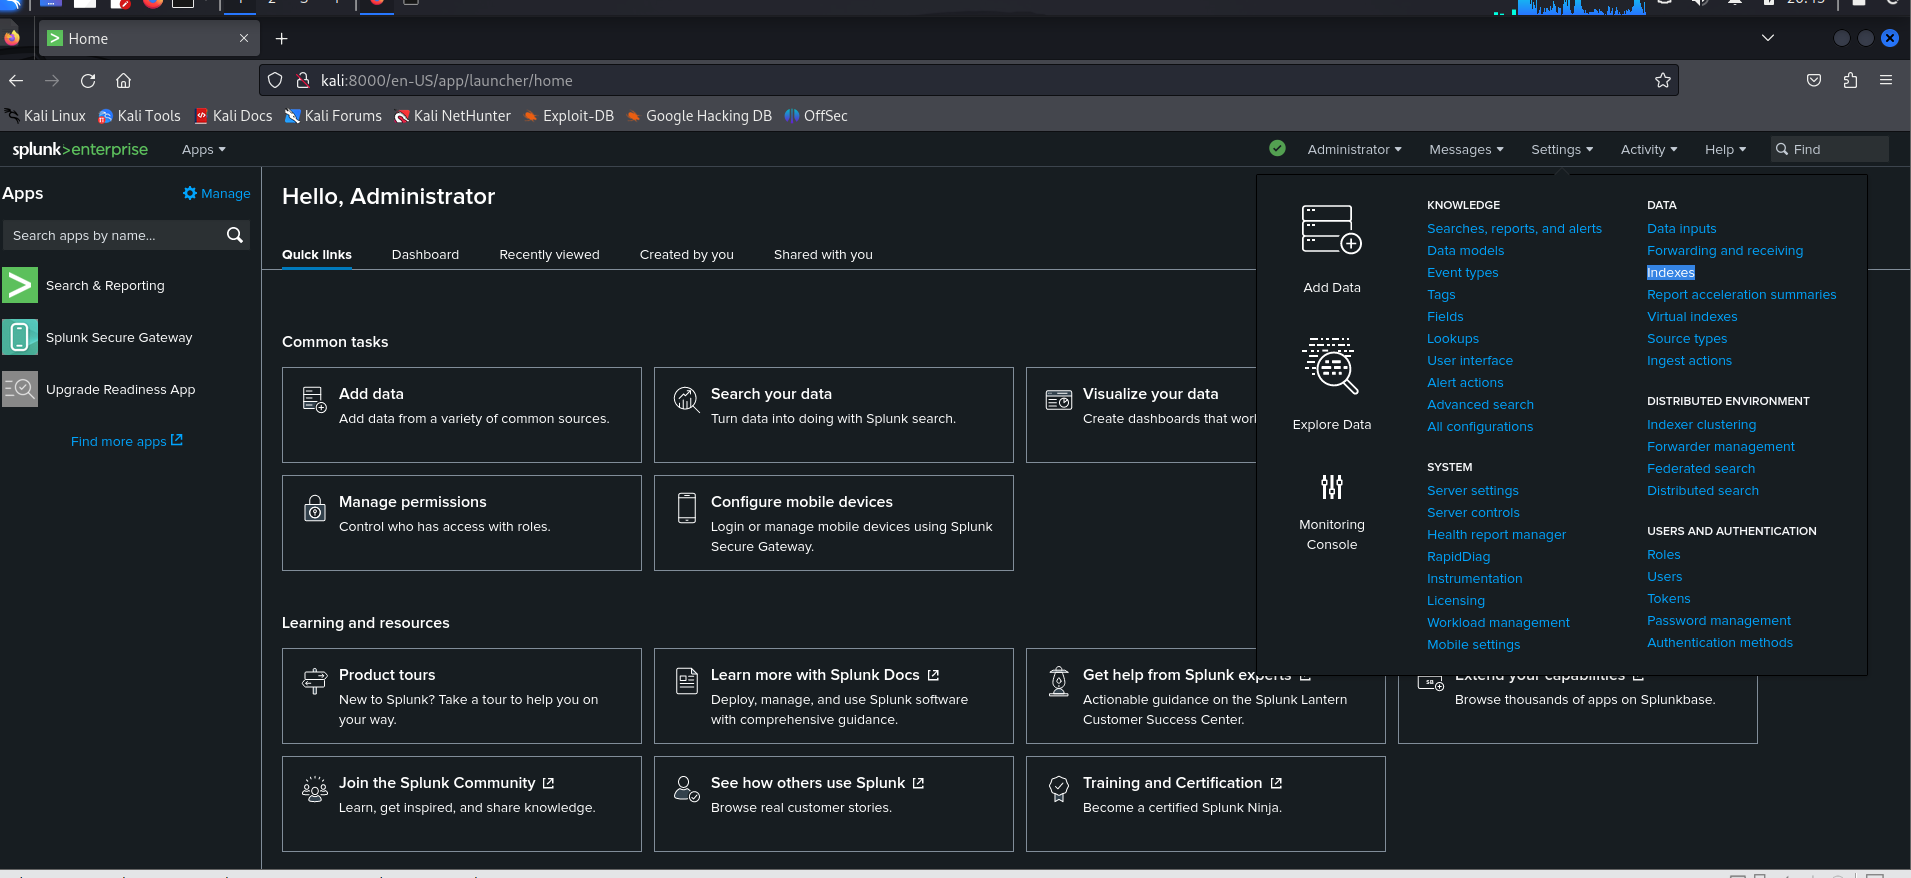
Task: Switch to the Shared with you tab
Action: pyautogui.click(x=823, y=254)
